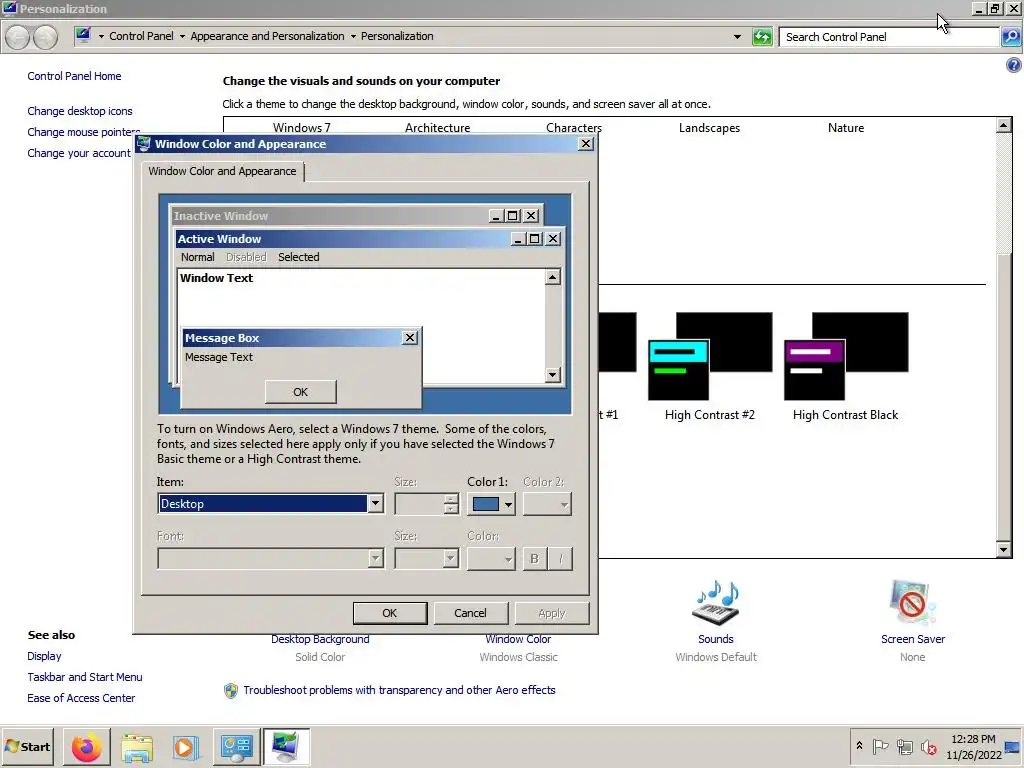The width and height of the screenshot is (1024, 768).
Task: Launch Windows Media Player from taskbar
Action: coord(185,747)
